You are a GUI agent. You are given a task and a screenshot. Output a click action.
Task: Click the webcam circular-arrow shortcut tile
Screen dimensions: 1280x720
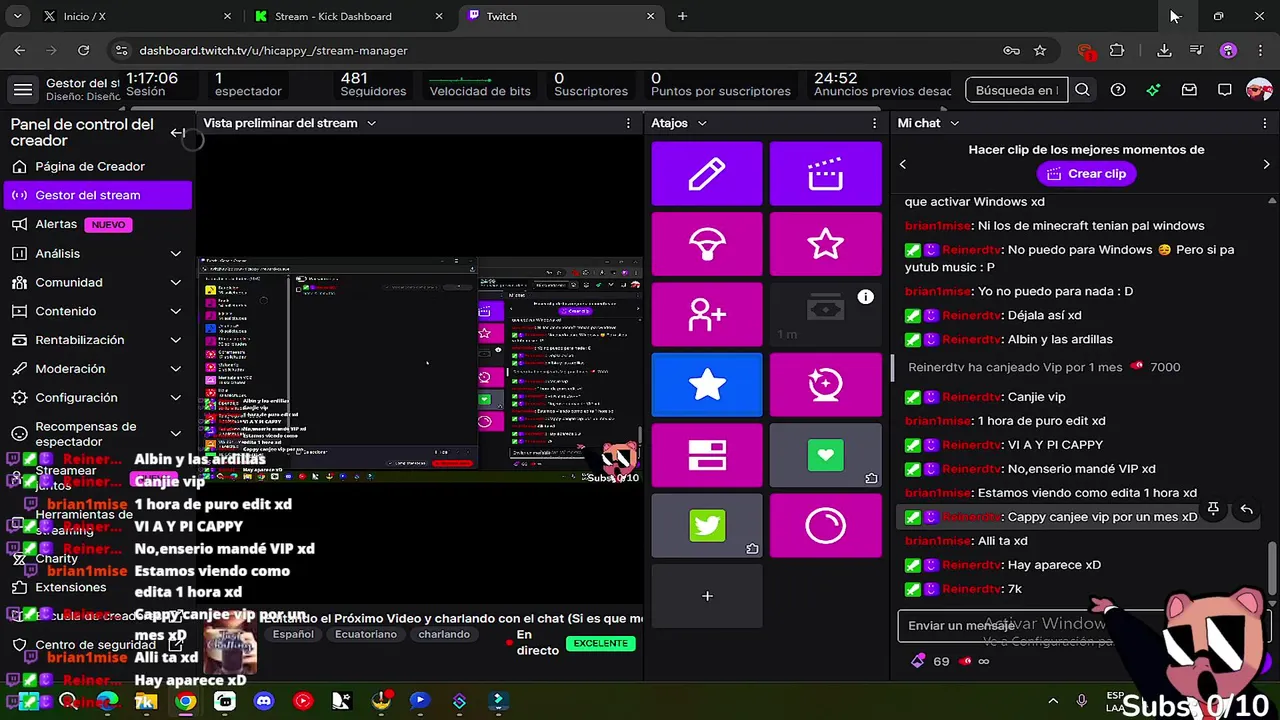[x=826, y=385]
